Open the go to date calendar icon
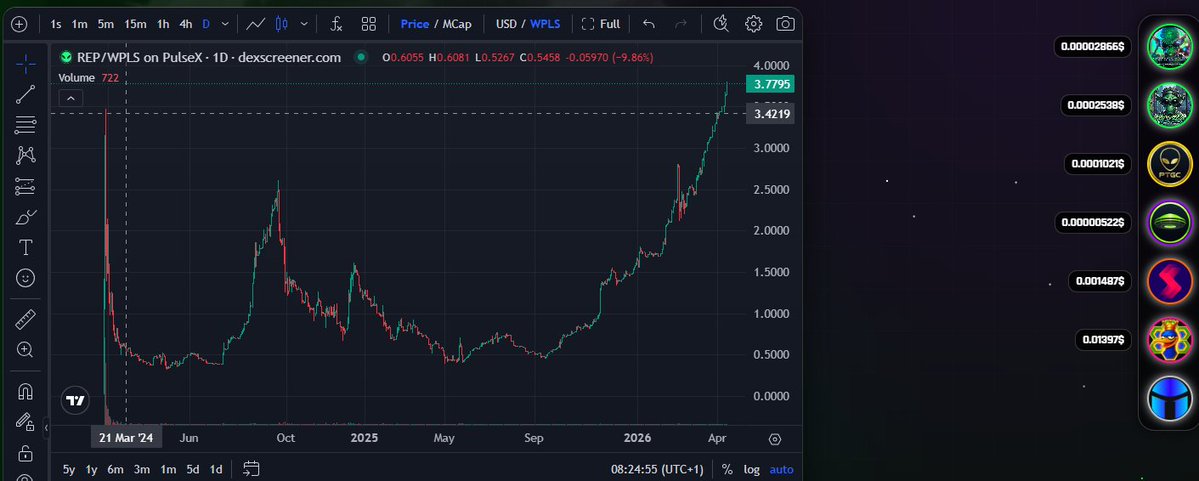The width and height of the screenshot is (1199, 481). tap(252, 469)
